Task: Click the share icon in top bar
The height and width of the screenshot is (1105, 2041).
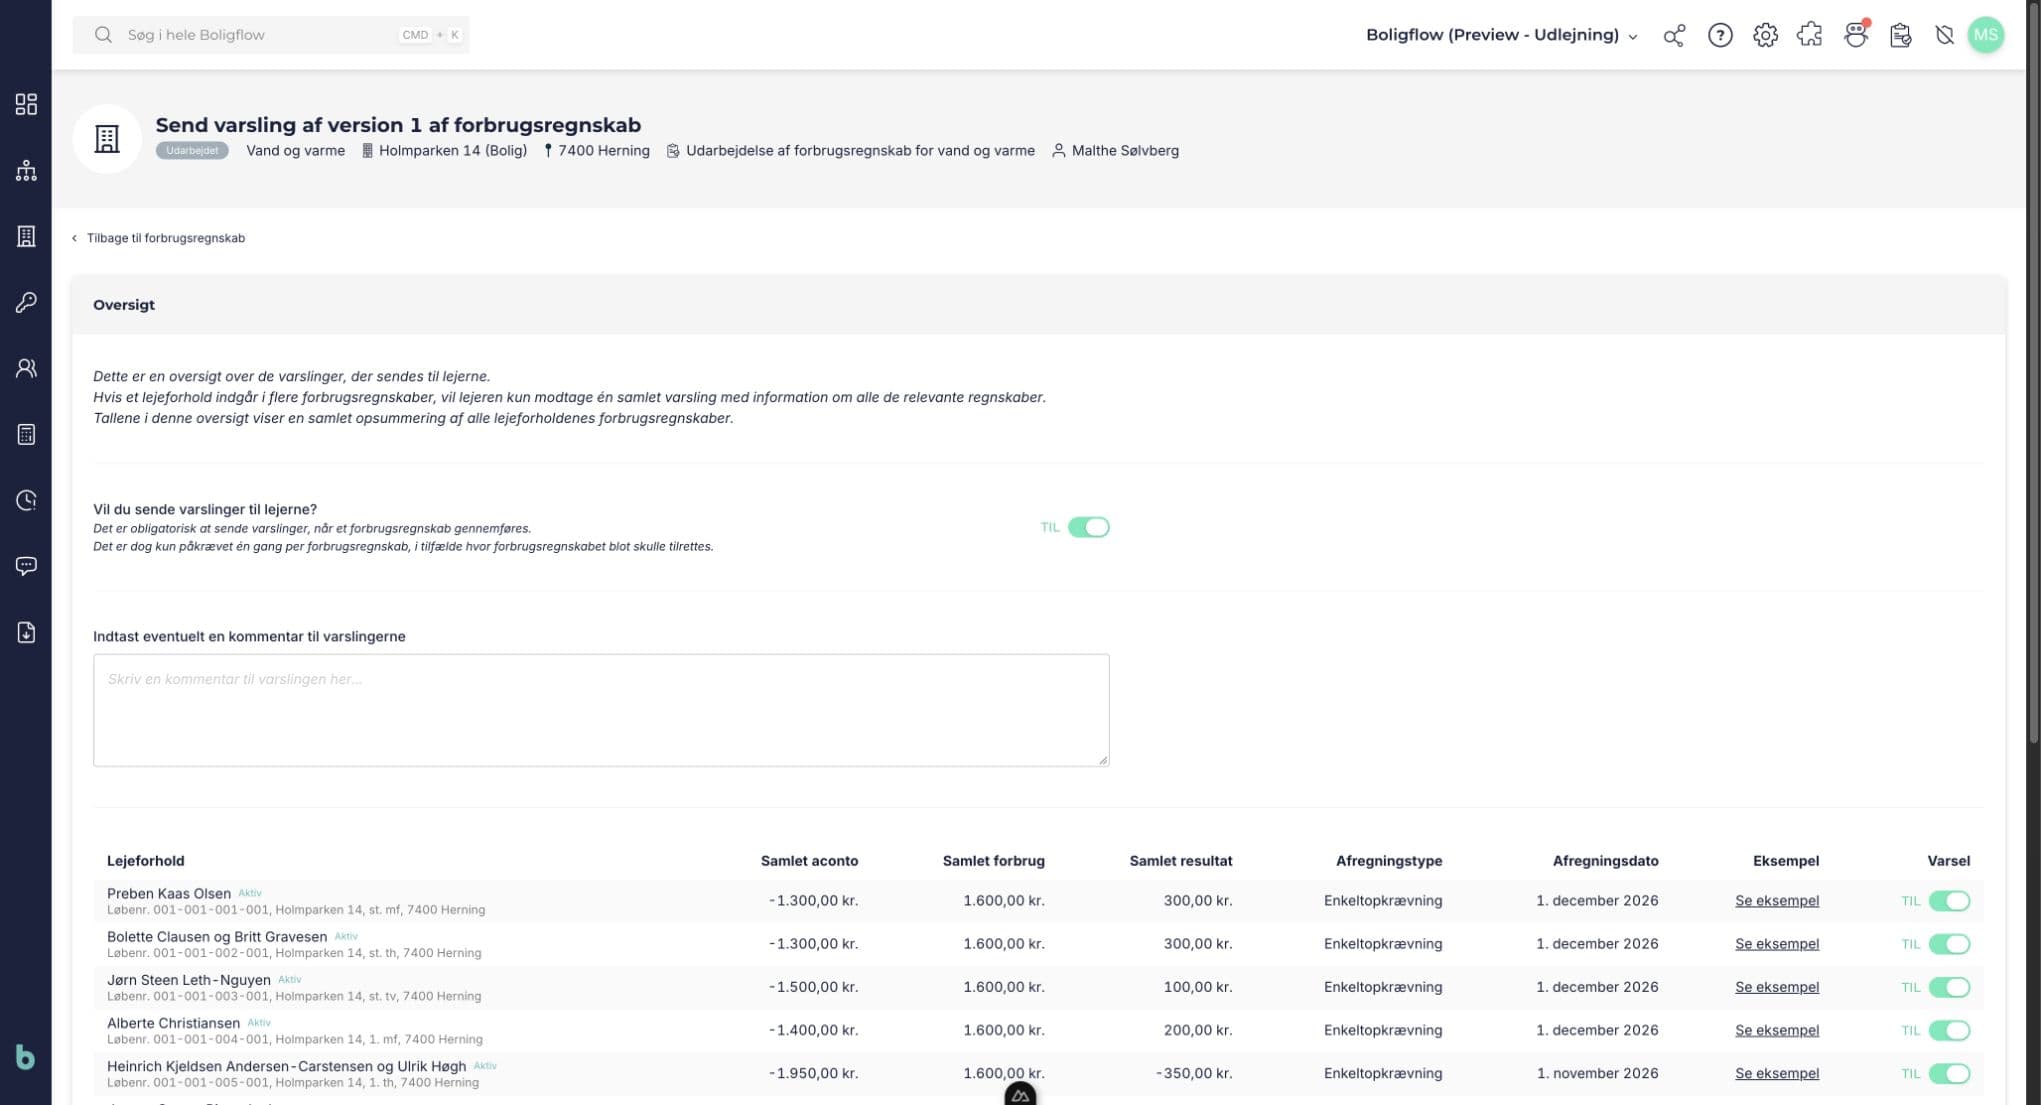Action: pyautogui.click(x=1674, y=35)
